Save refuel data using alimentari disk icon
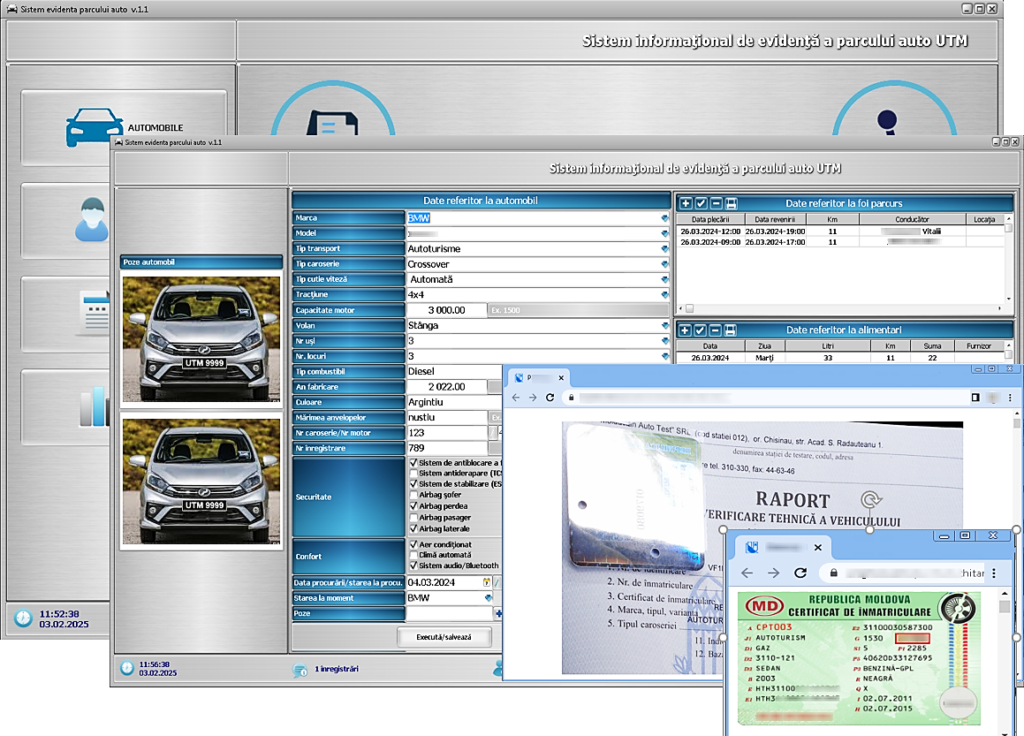Viewport: 1024px width, 736px height. [731, 330]
